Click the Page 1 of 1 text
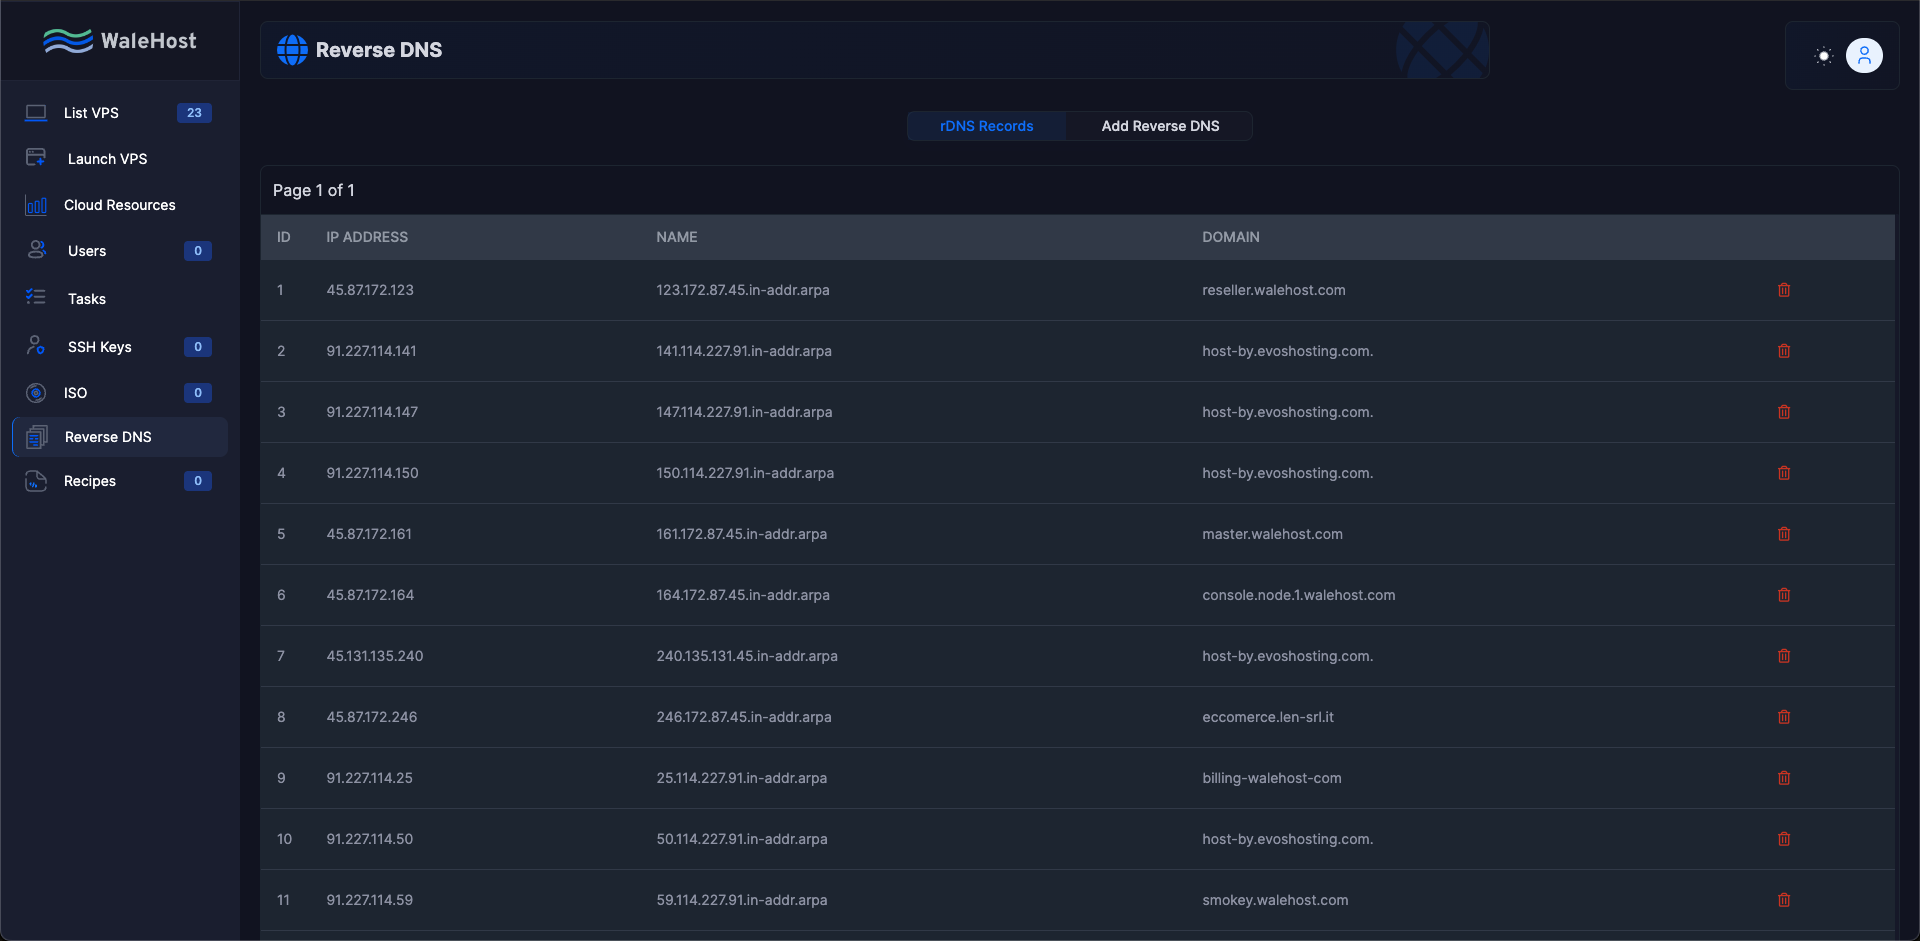Image resolution: width=1920 pixels, height=941 pixels. tap(314, 190)
